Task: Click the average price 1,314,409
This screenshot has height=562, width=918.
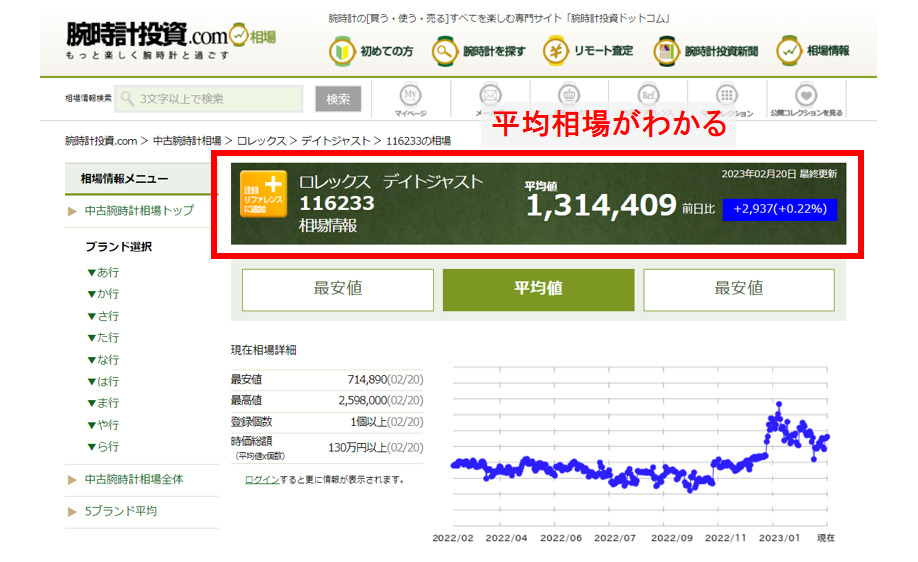Action: [x=601, y=205]
